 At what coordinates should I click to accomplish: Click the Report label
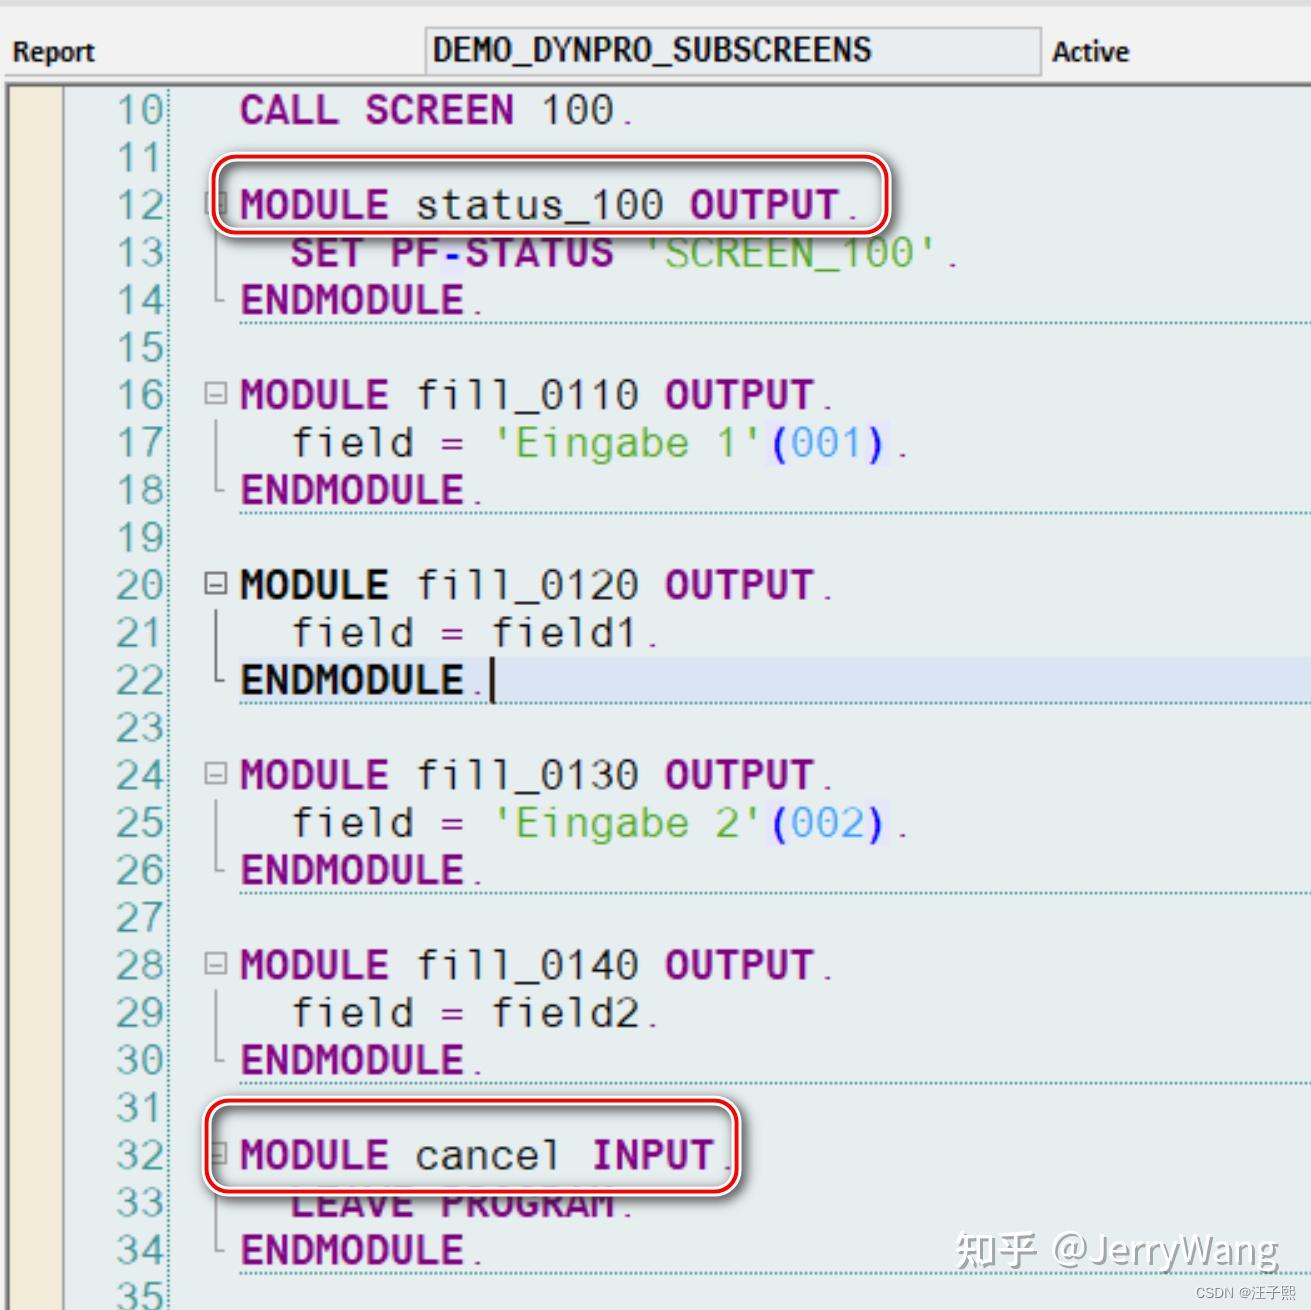coord(52,51)
